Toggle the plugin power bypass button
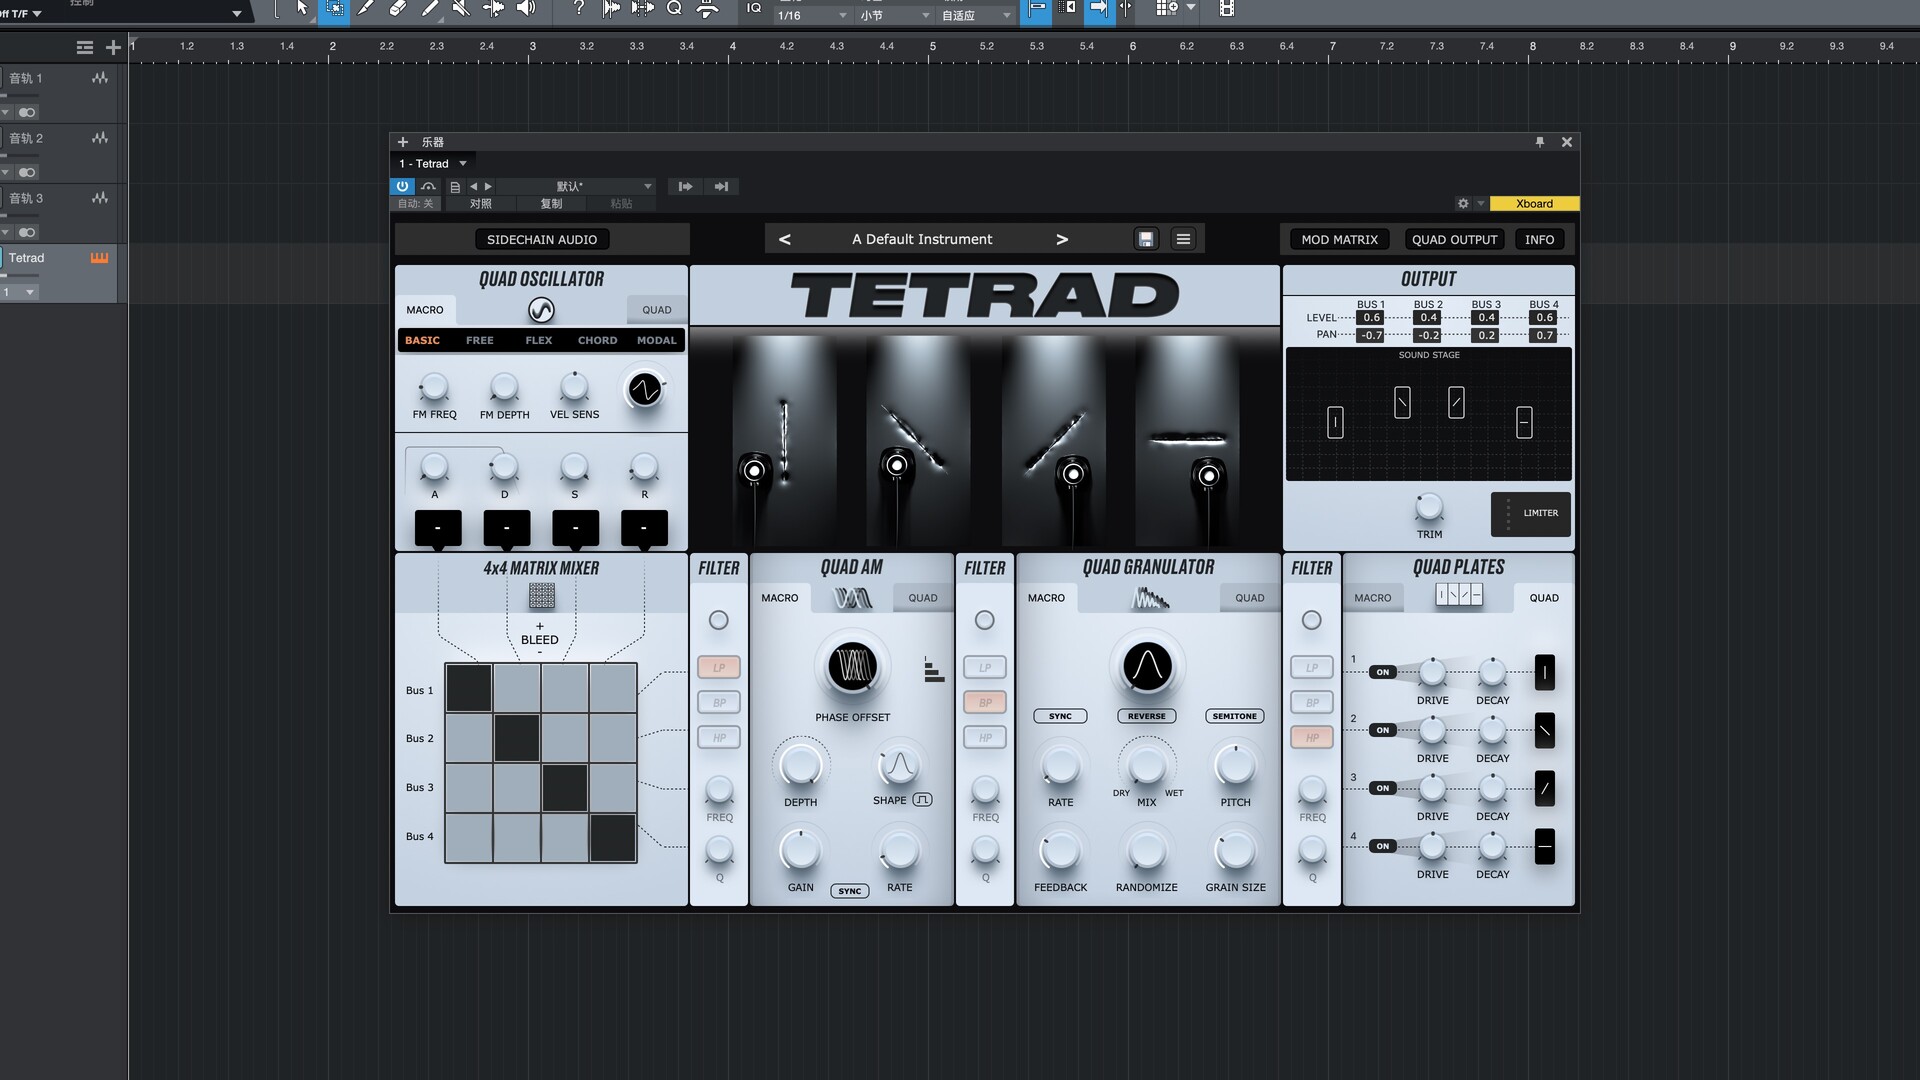 pyautogui.click(x=402, y=186)
